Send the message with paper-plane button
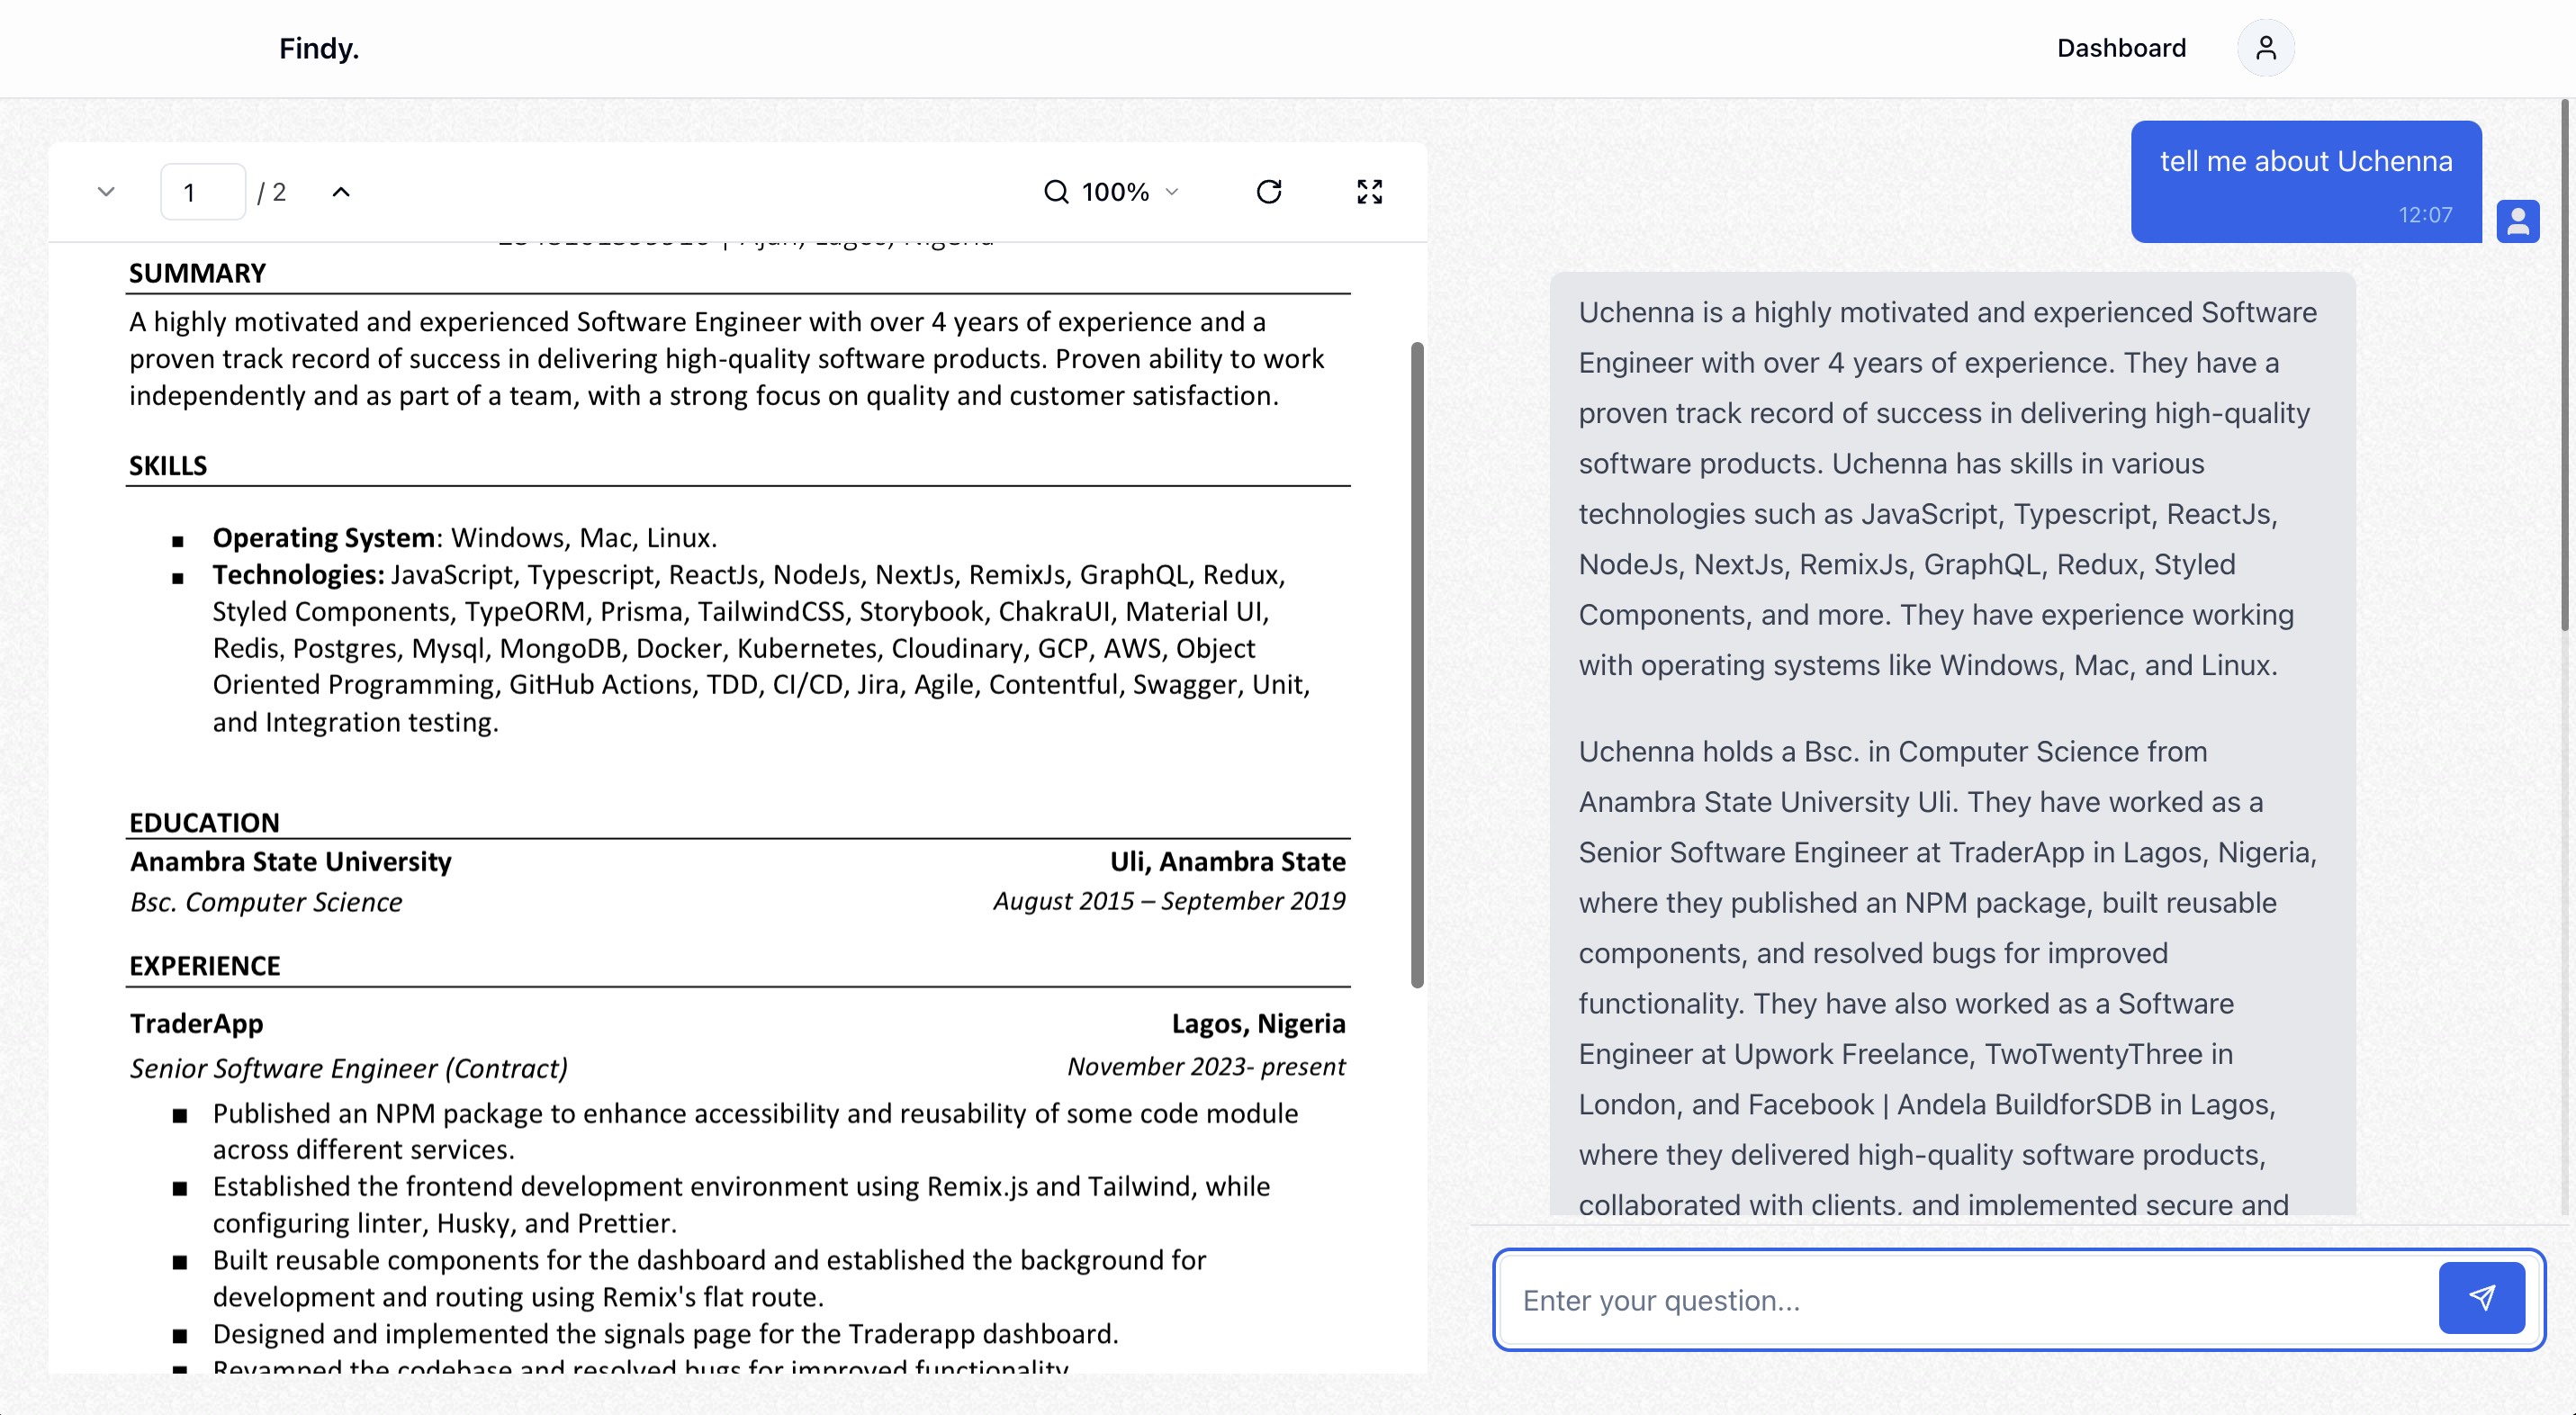Viewport: 2576px width, 1415px height. pos(2481,1298)
